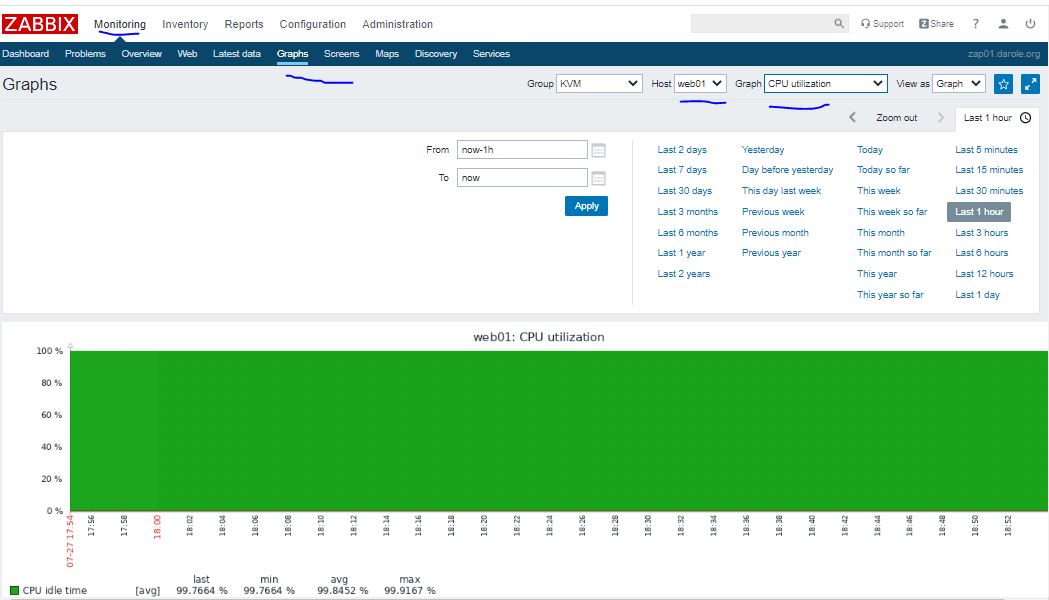Click the To input field
1049x600 pixels.
click(x=522, y=178)
